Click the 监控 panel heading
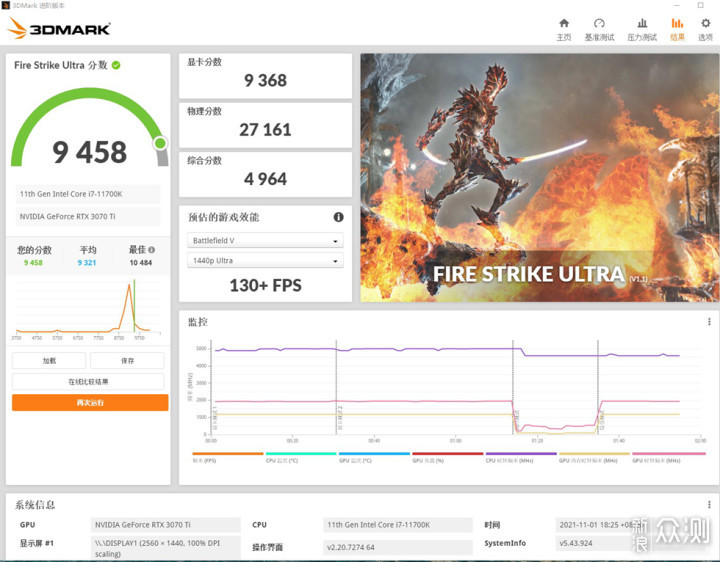Viewport: 720px width, 562px height. tap(198, 322)
